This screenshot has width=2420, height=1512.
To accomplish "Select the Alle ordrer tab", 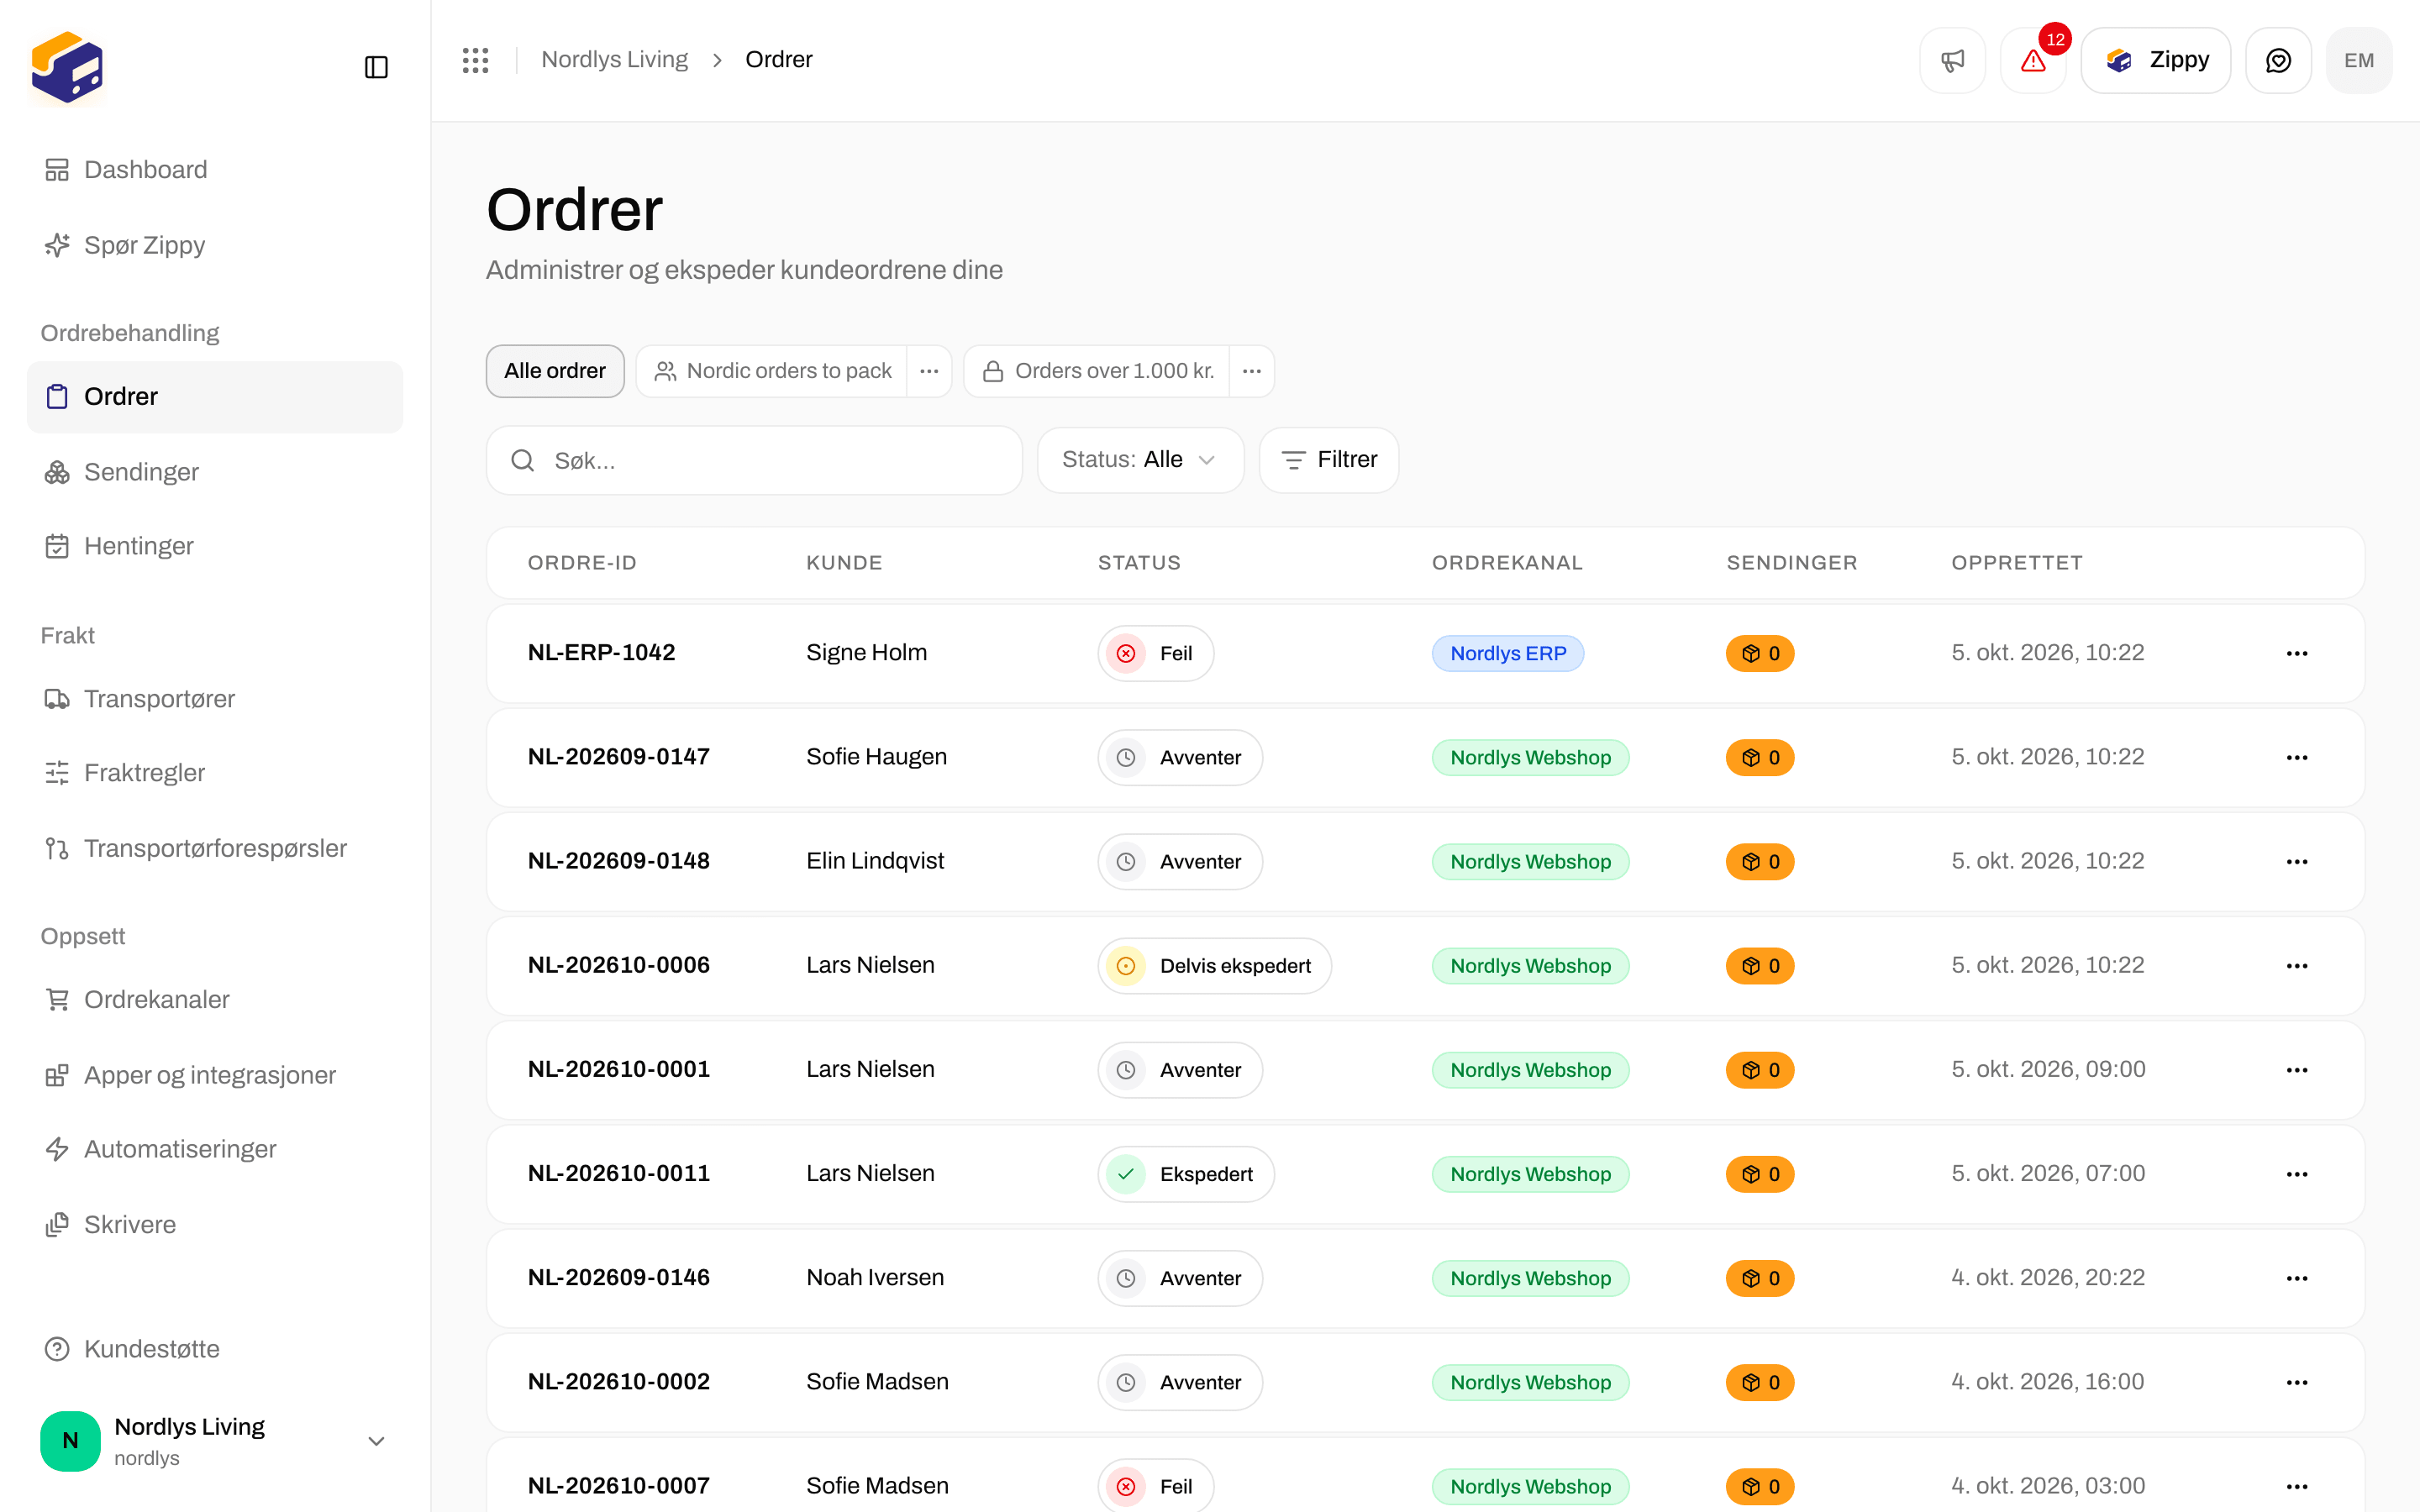I will 555,371.
